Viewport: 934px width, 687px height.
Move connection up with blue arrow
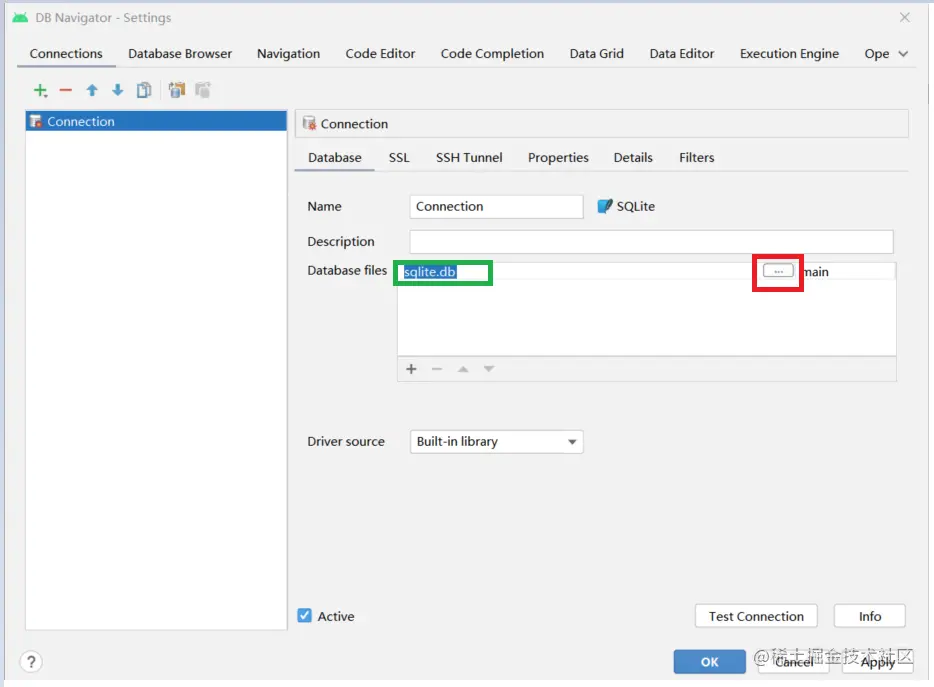[x=92, y=91]
